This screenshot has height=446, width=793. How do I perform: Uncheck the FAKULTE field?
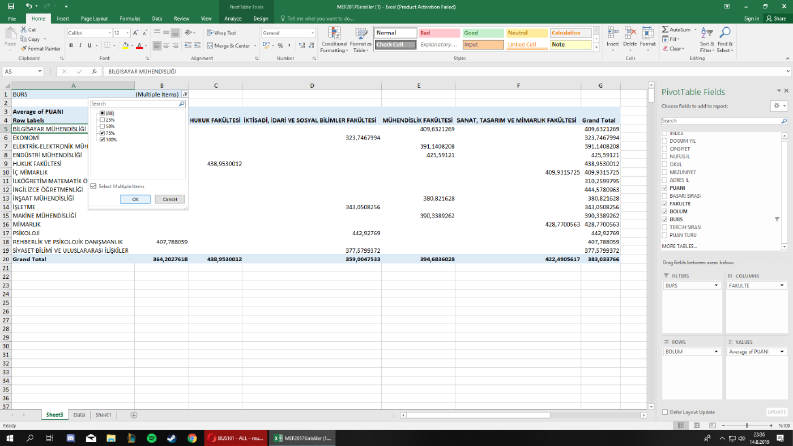(x=665, y=203)
